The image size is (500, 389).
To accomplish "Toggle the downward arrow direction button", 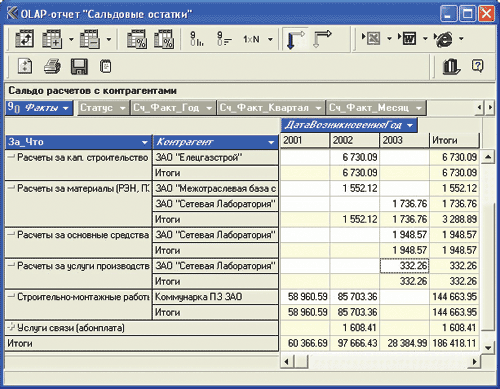I will (x=295, y=39).
